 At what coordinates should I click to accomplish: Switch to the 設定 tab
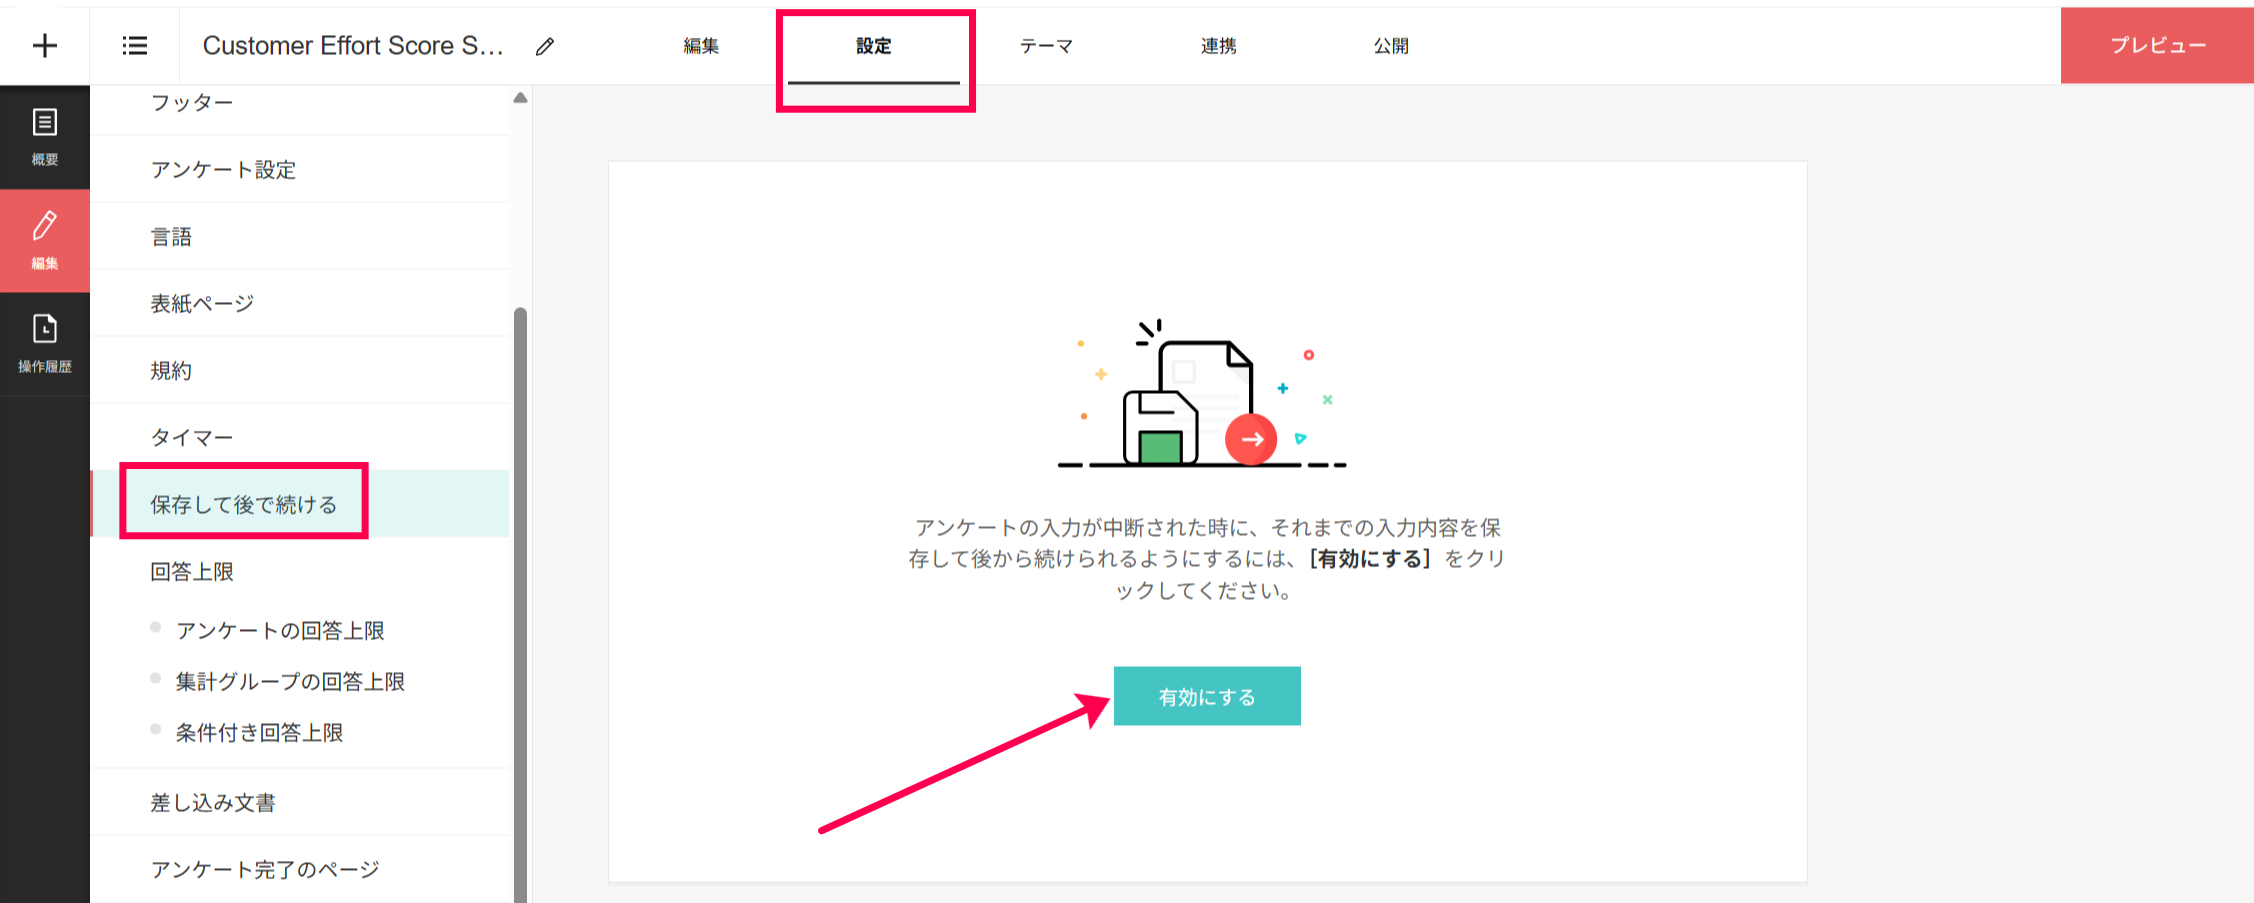(873, 46)
